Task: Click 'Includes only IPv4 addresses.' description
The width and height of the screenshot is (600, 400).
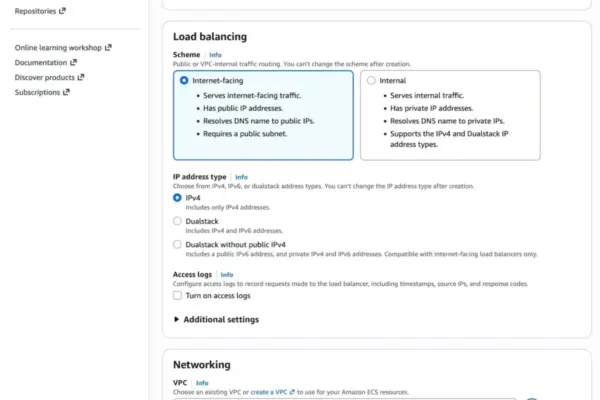Action: point(228,207)
